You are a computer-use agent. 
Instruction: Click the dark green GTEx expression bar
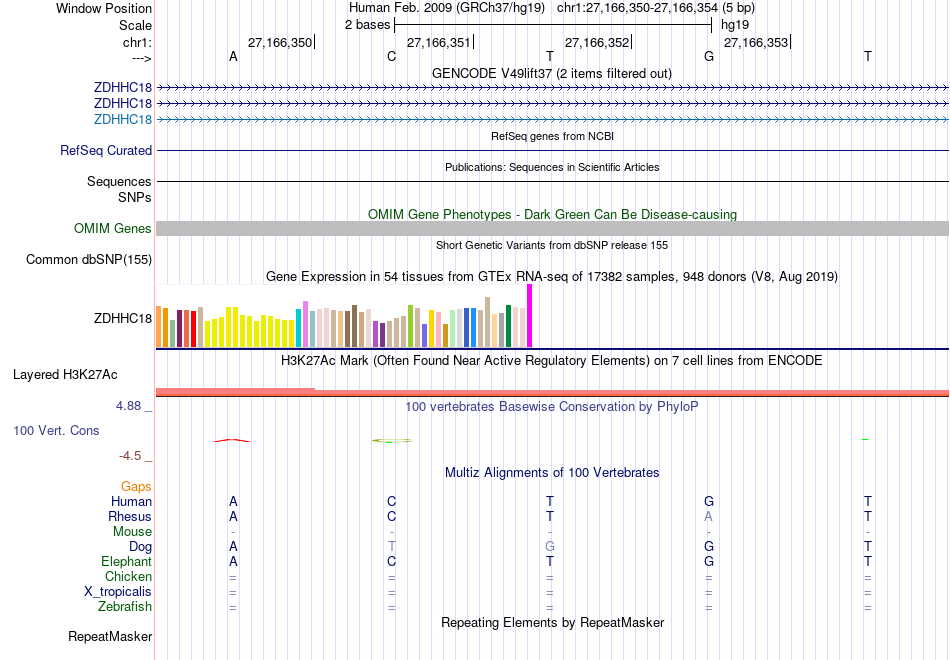coord(508,326)
